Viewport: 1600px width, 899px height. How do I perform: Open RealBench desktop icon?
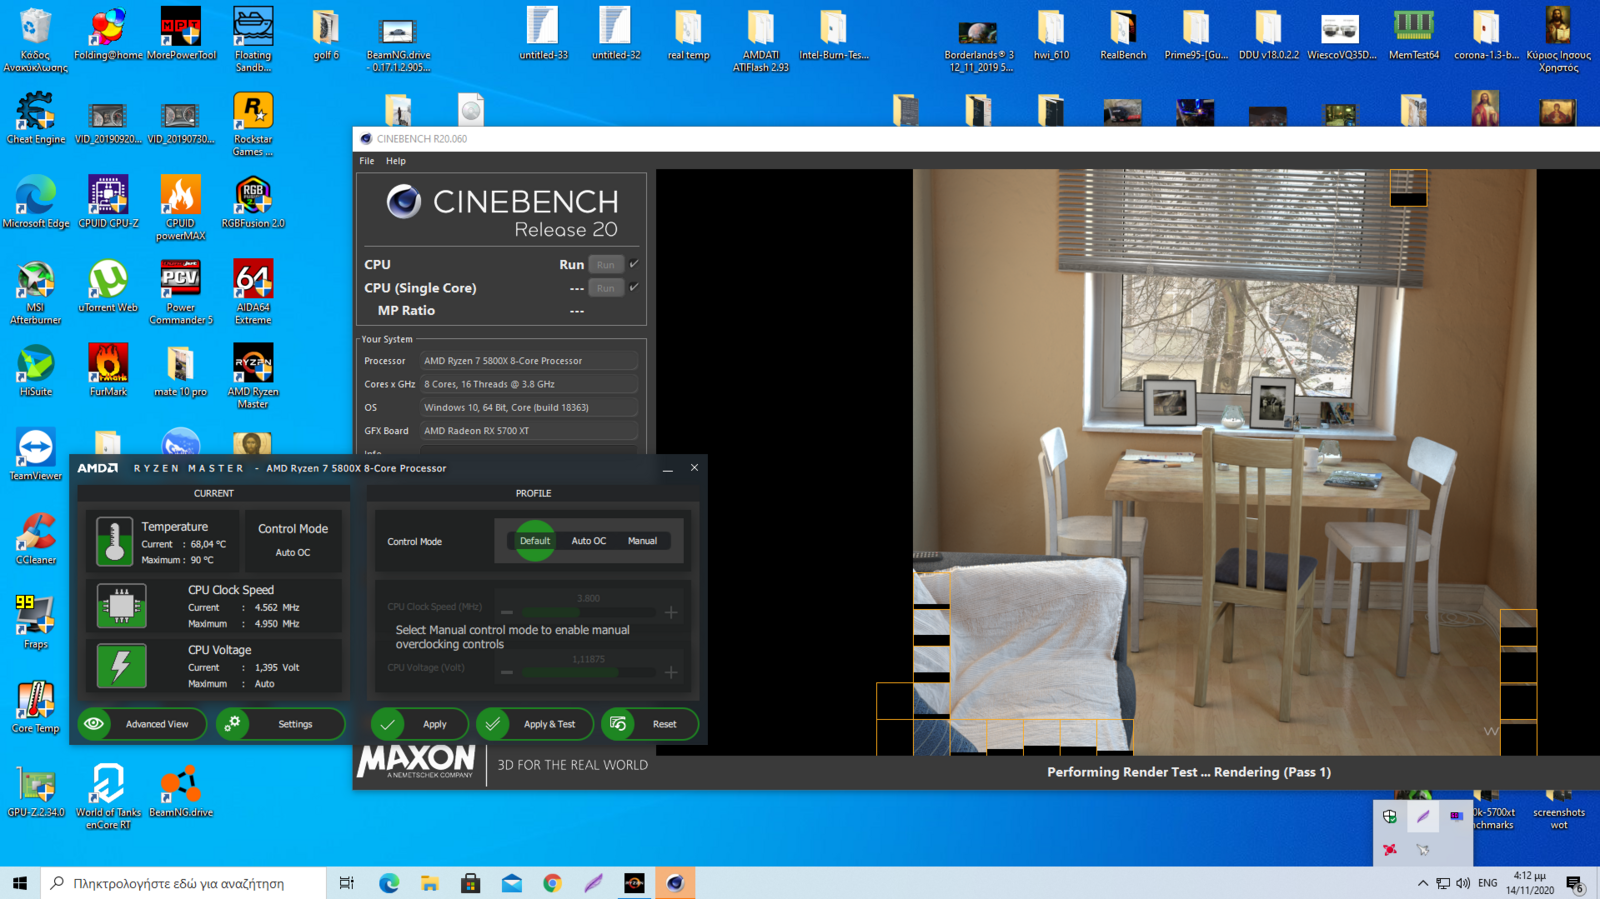[1123, 35]
